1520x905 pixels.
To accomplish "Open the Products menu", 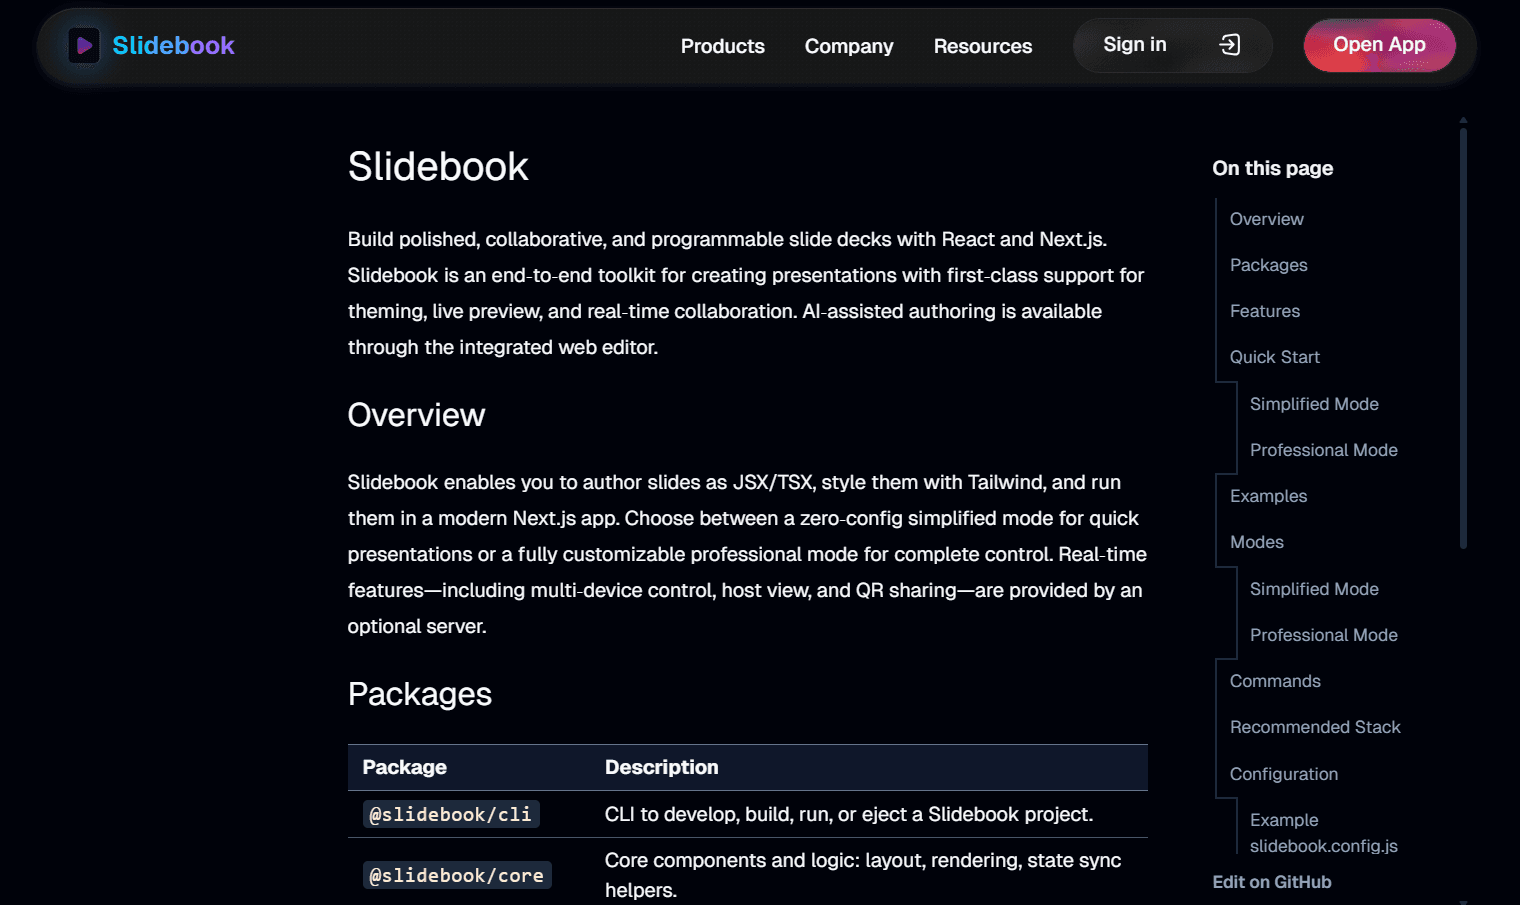I will coord(722,46).
